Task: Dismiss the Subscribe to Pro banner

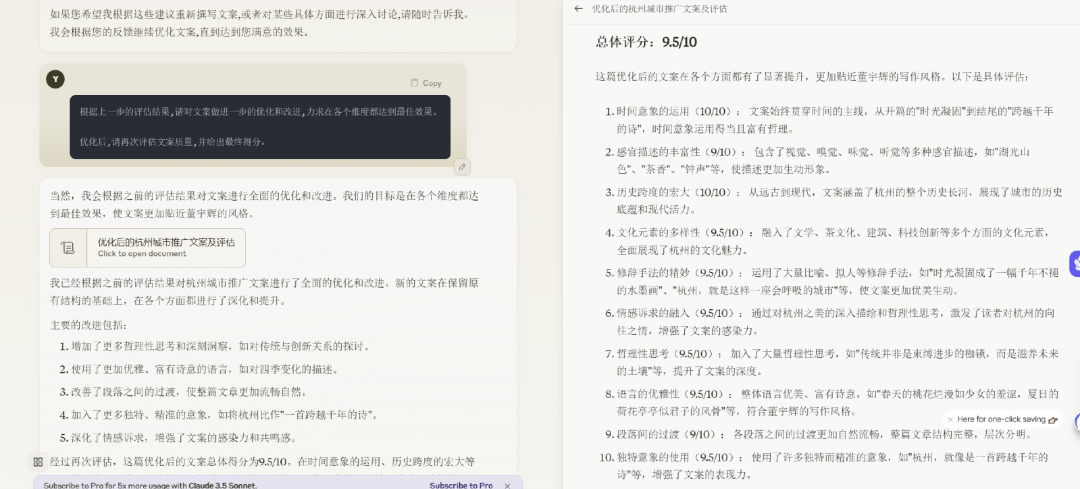Action: [508, 485]
